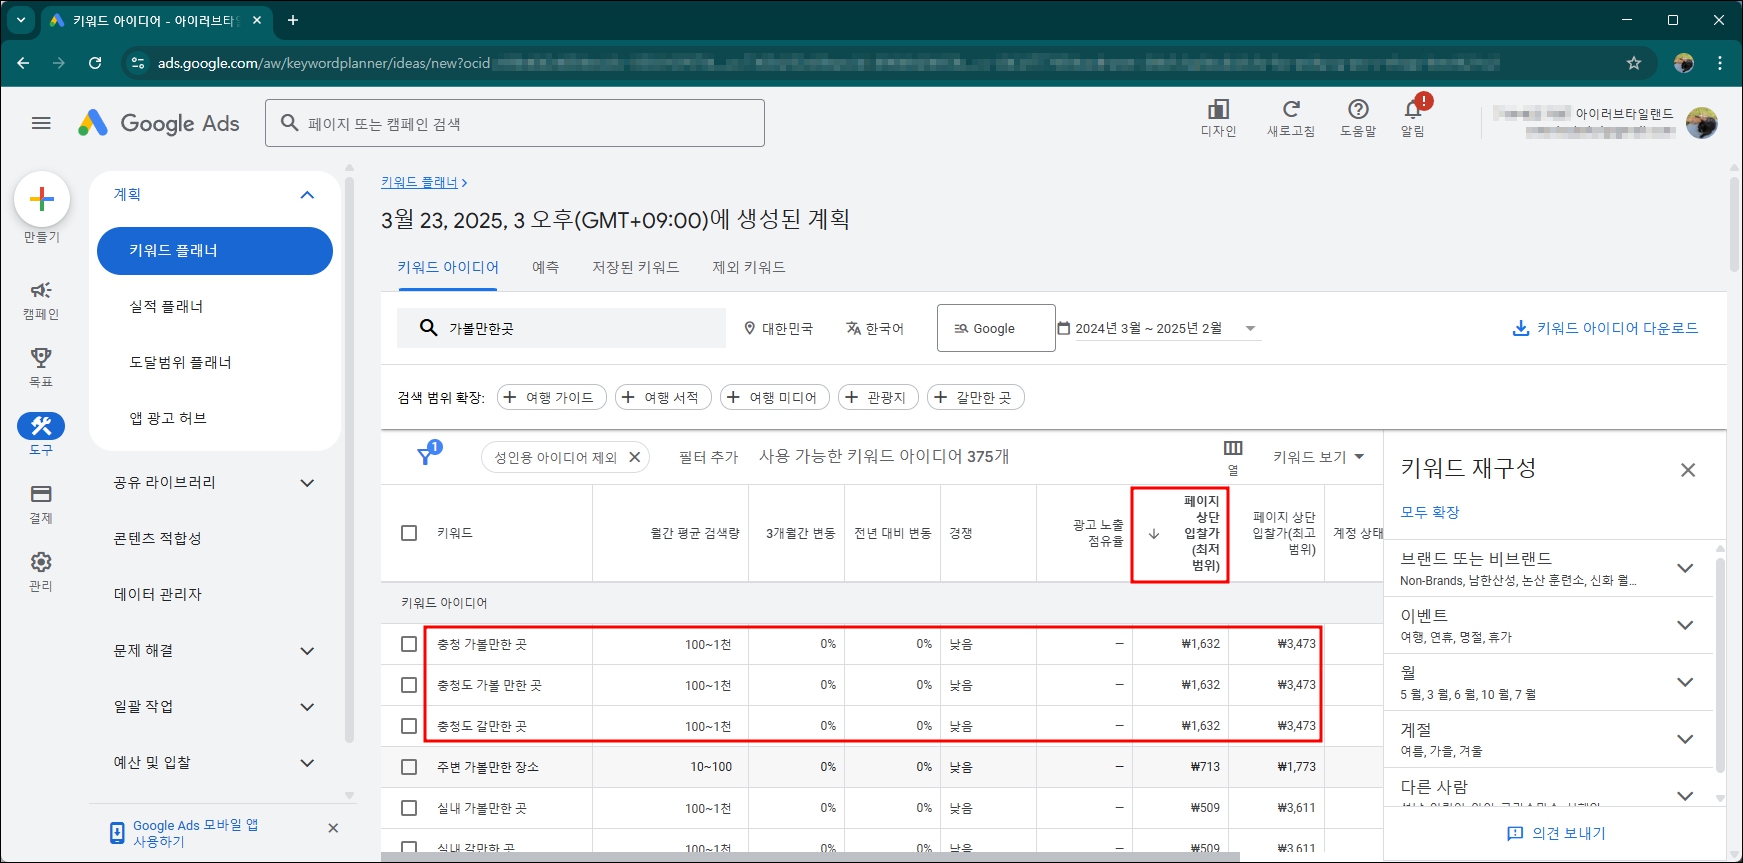This screenshot has width=1743, height=863.
Task: Check the 충청도 가볼 만한 곳 row
Action: 409,685
